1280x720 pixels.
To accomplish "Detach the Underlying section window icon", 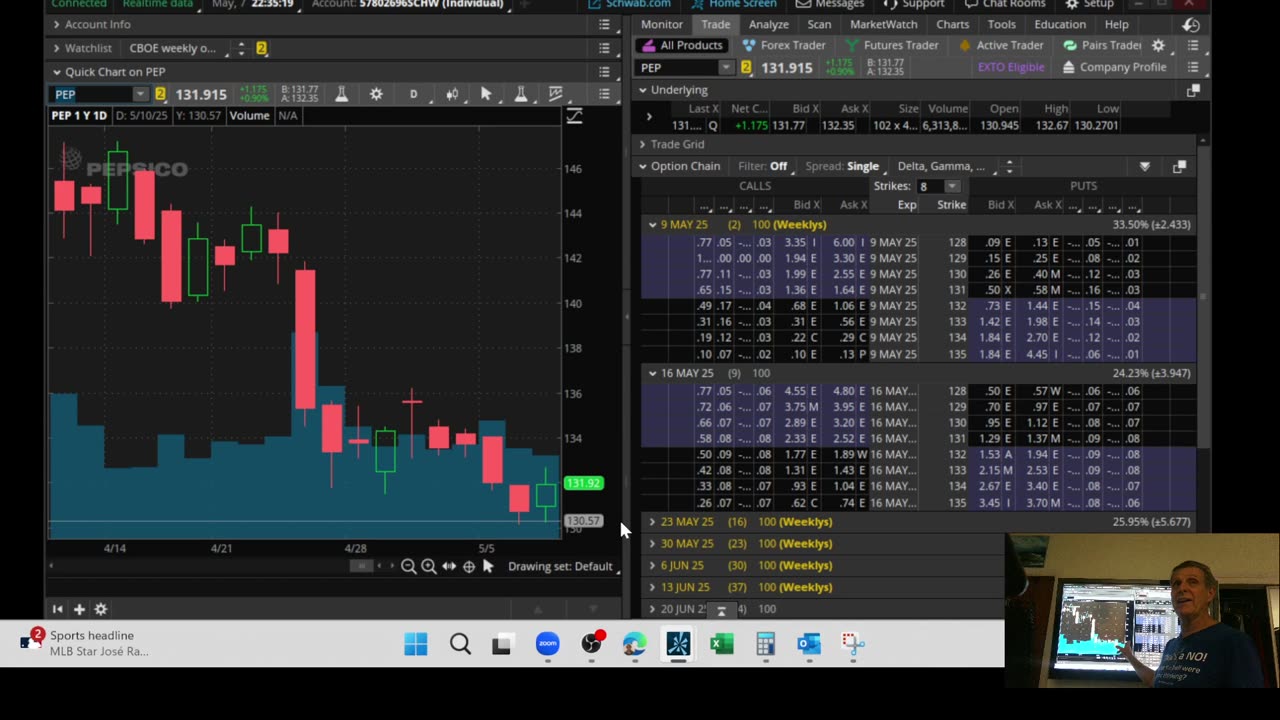I will point(1193,90).
